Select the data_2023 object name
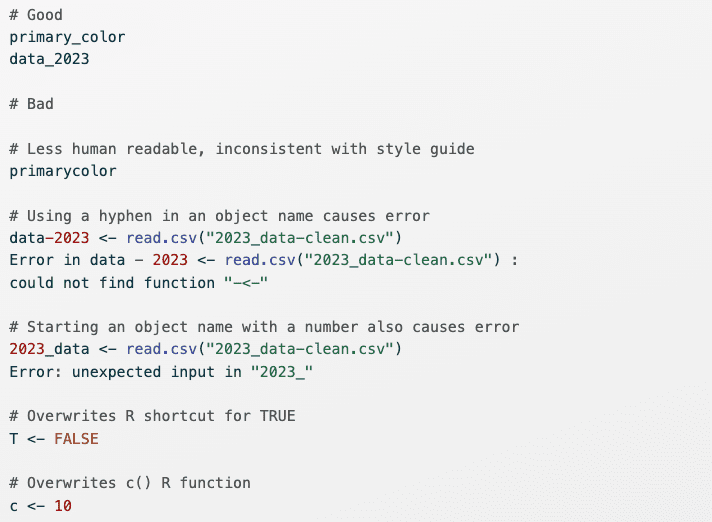 [49, 59]
